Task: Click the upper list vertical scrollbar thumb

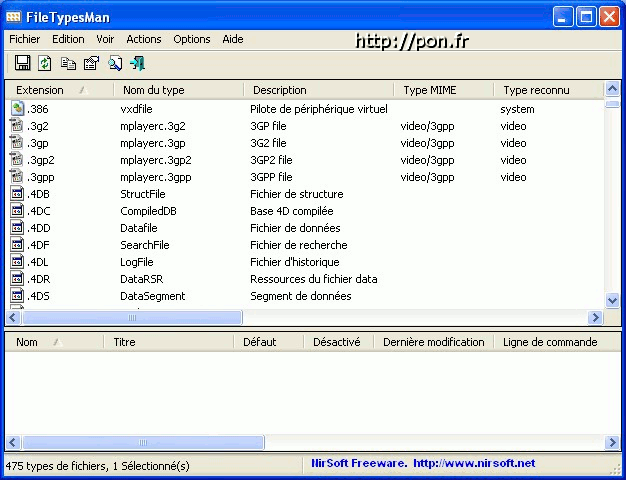Action: point(612,103)
